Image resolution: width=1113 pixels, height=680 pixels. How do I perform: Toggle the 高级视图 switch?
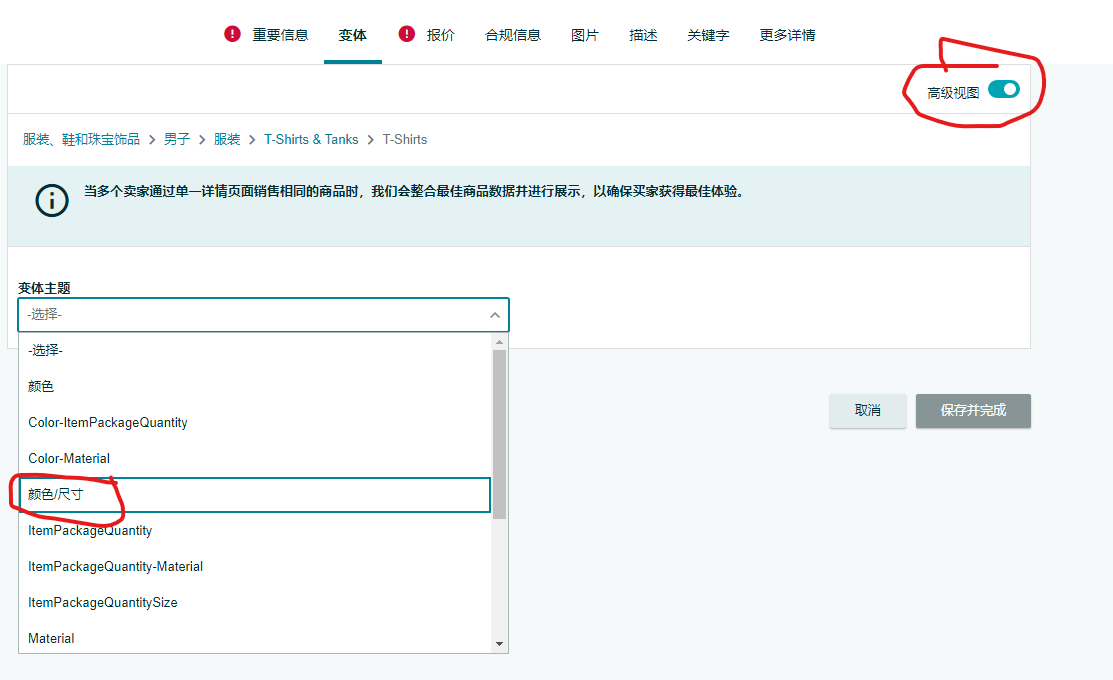(1004, 89)
